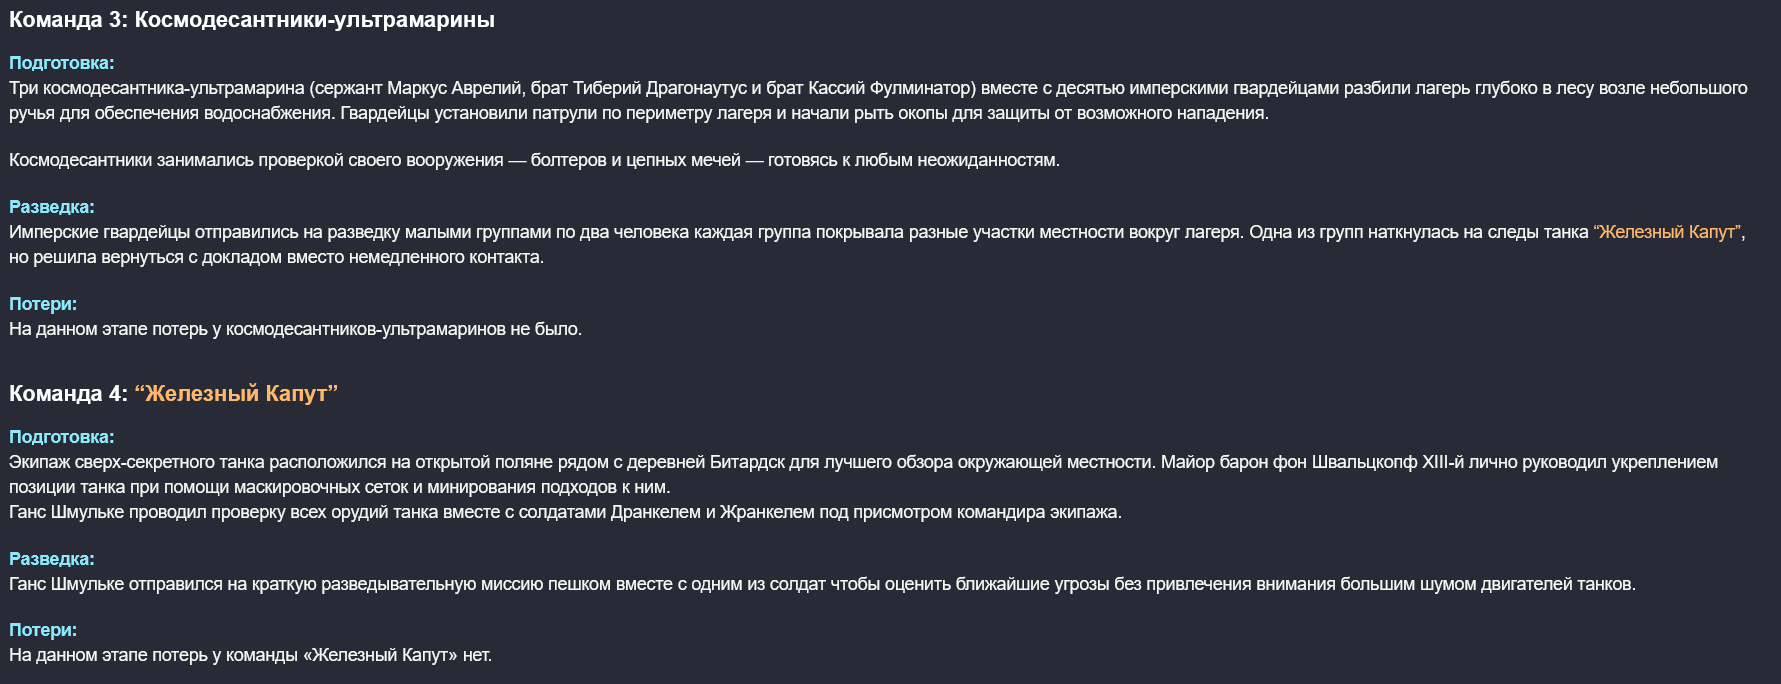Click 'Подготовка:' label under Команда 4
Image resolution: width=1781 pixels, height=684 pixels.
[61, 437]
